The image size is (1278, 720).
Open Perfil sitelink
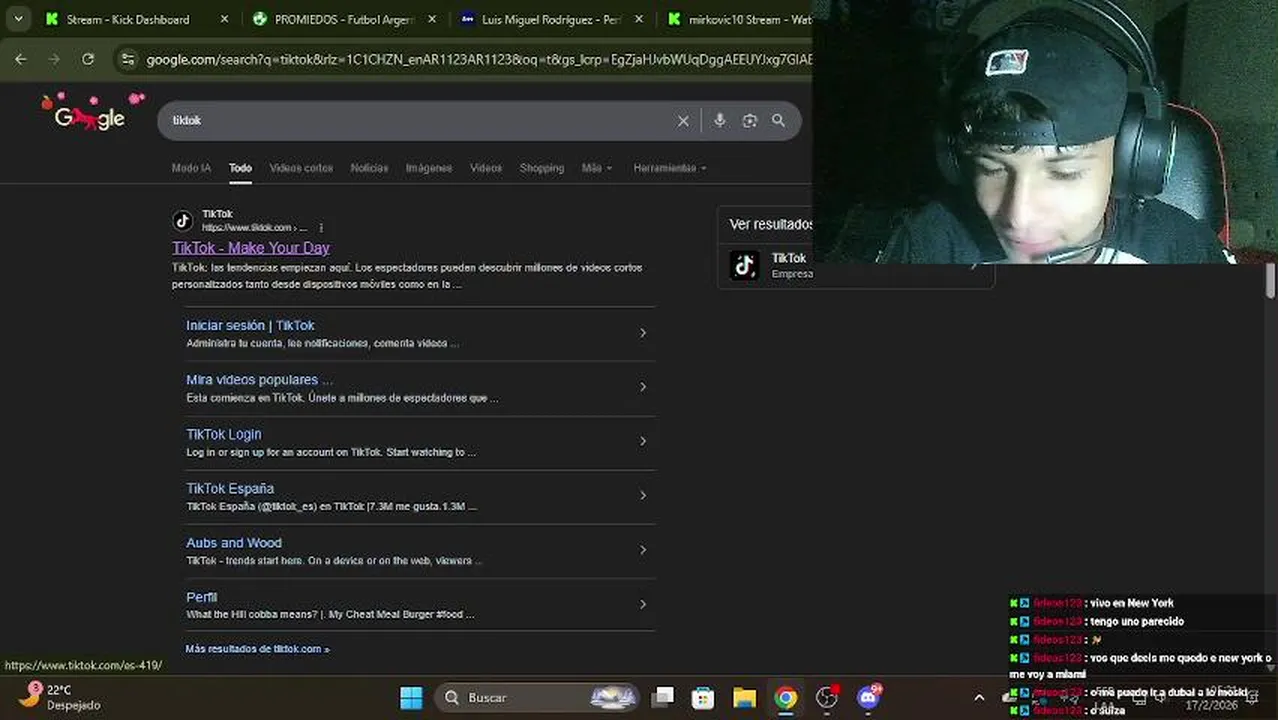pyautogui.click(x=201, y=597)
